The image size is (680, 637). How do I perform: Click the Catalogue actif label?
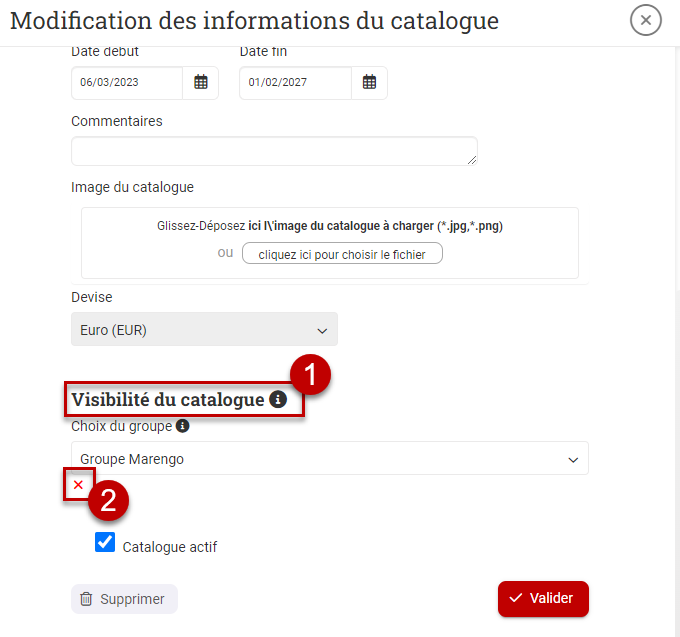[x=169, y=547]
